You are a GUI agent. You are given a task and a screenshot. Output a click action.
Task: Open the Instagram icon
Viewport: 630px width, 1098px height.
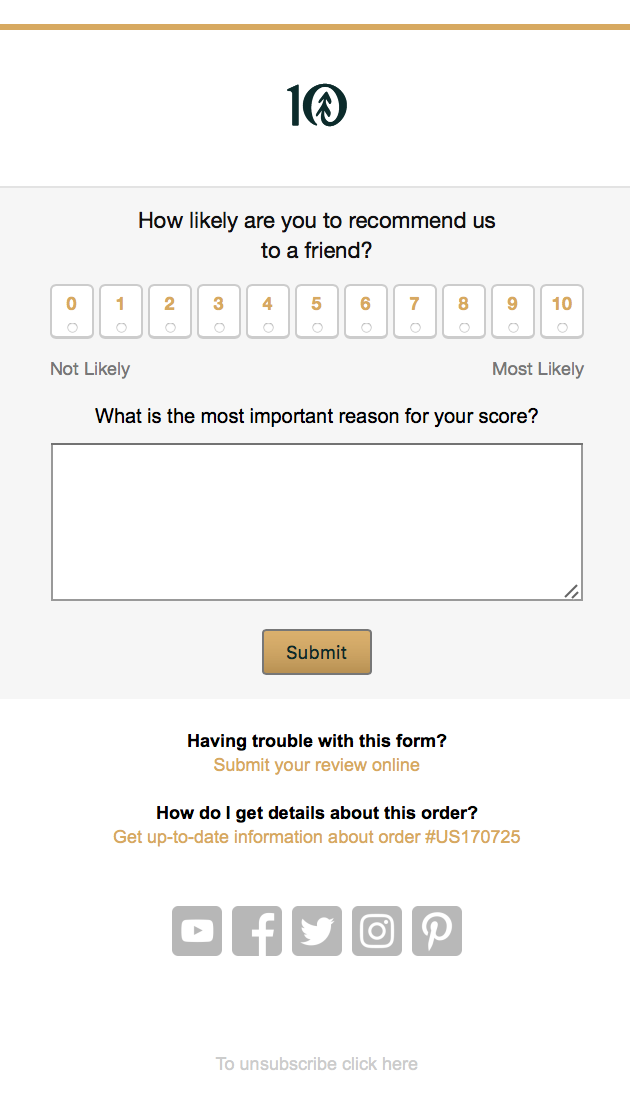376,930
